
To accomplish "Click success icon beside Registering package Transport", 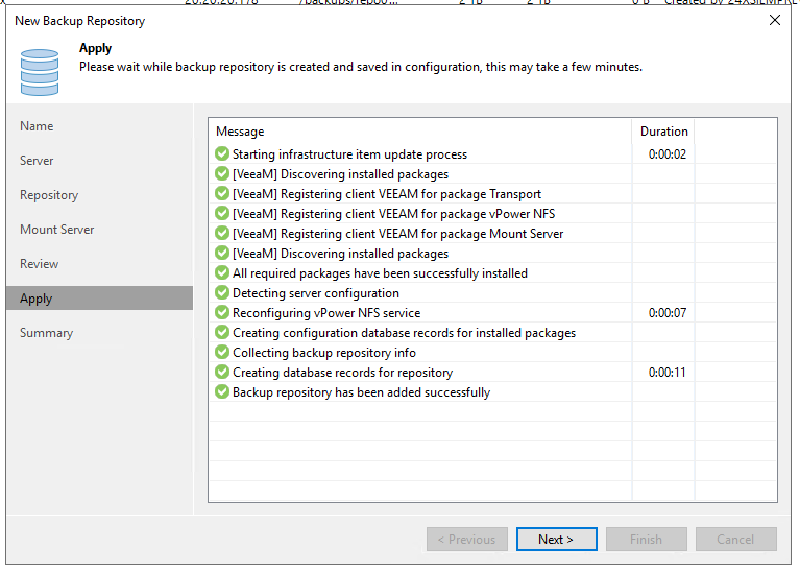I will [x=222, y=193].
